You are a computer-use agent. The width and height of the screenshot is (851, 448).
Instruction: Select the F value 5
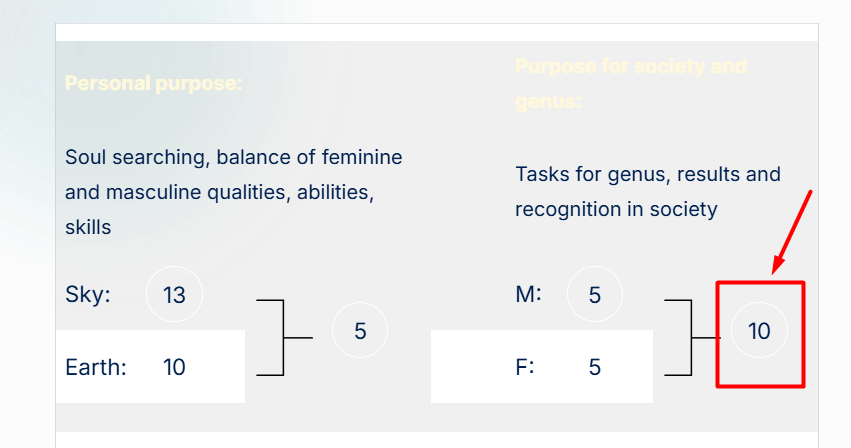pyautogui.click(x=595, y=368)
